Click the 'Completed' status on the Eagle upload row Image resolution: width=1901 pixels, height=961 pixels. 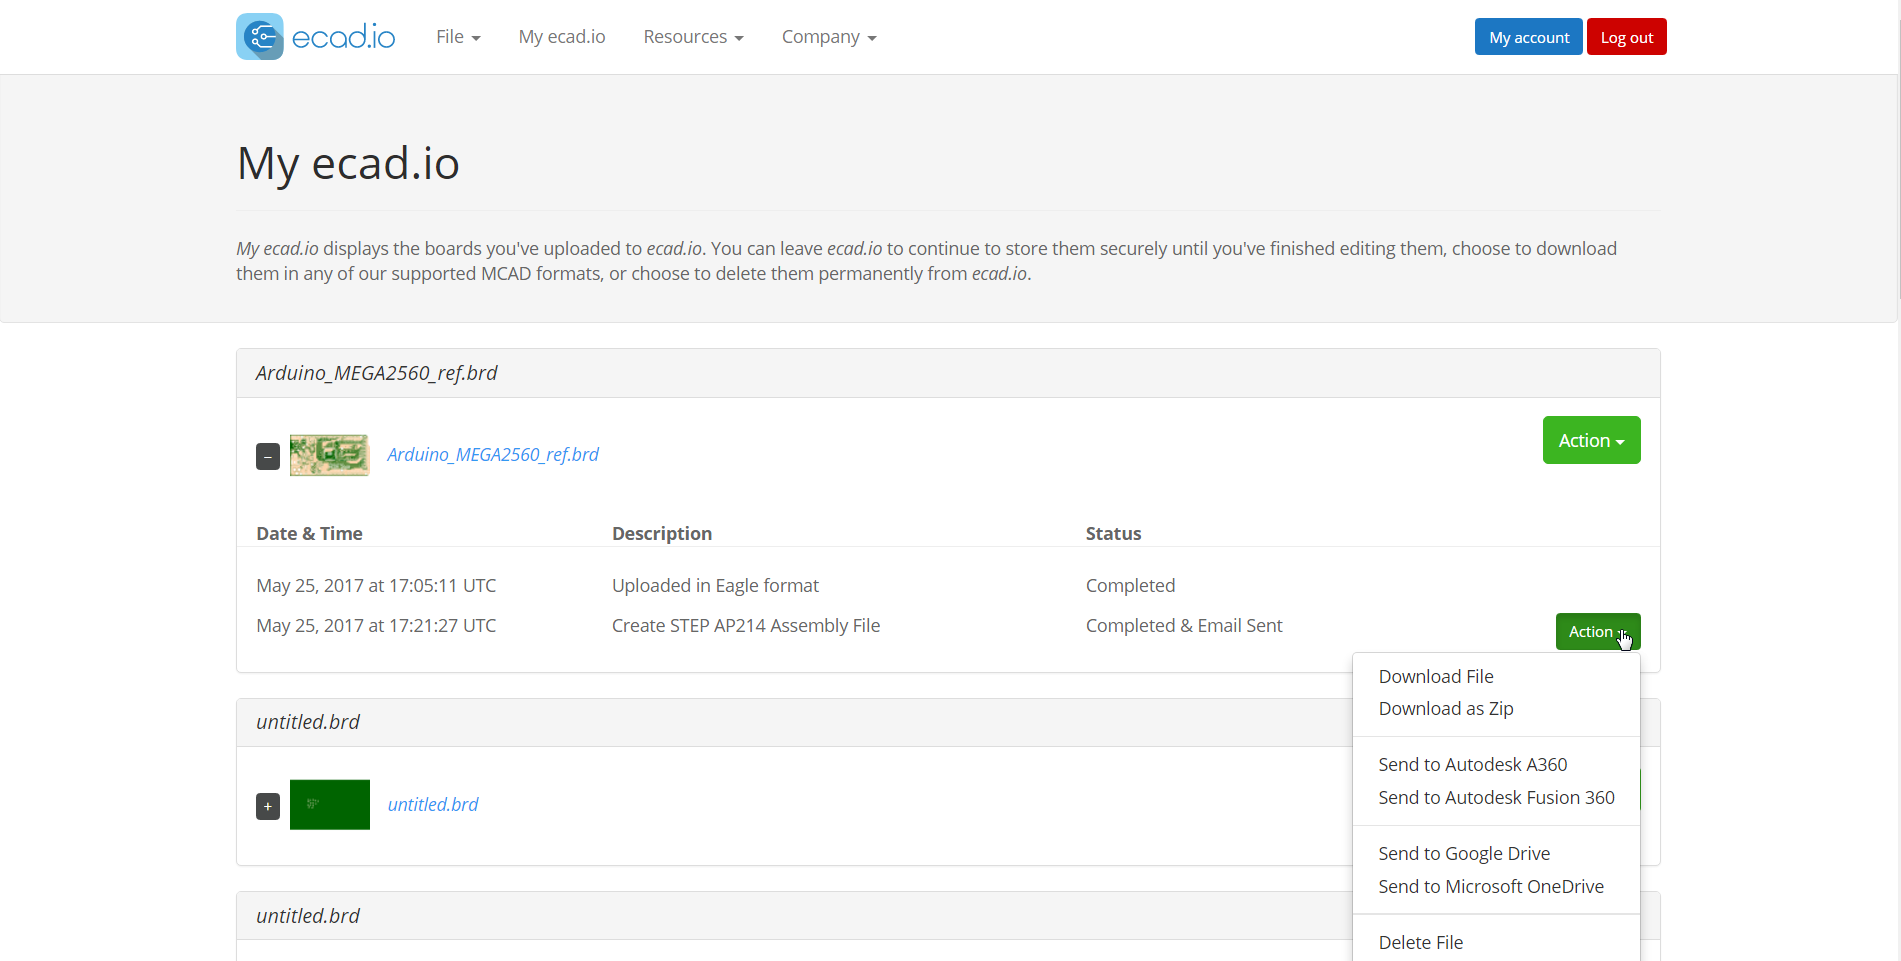coord(1130,585)
